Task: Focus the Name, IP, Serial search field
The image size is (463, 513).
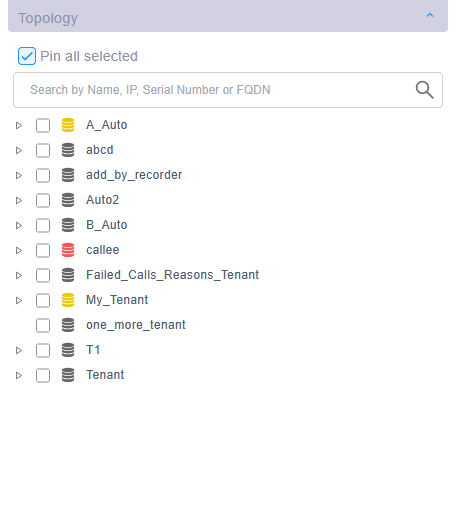Action: pos(220,90)
